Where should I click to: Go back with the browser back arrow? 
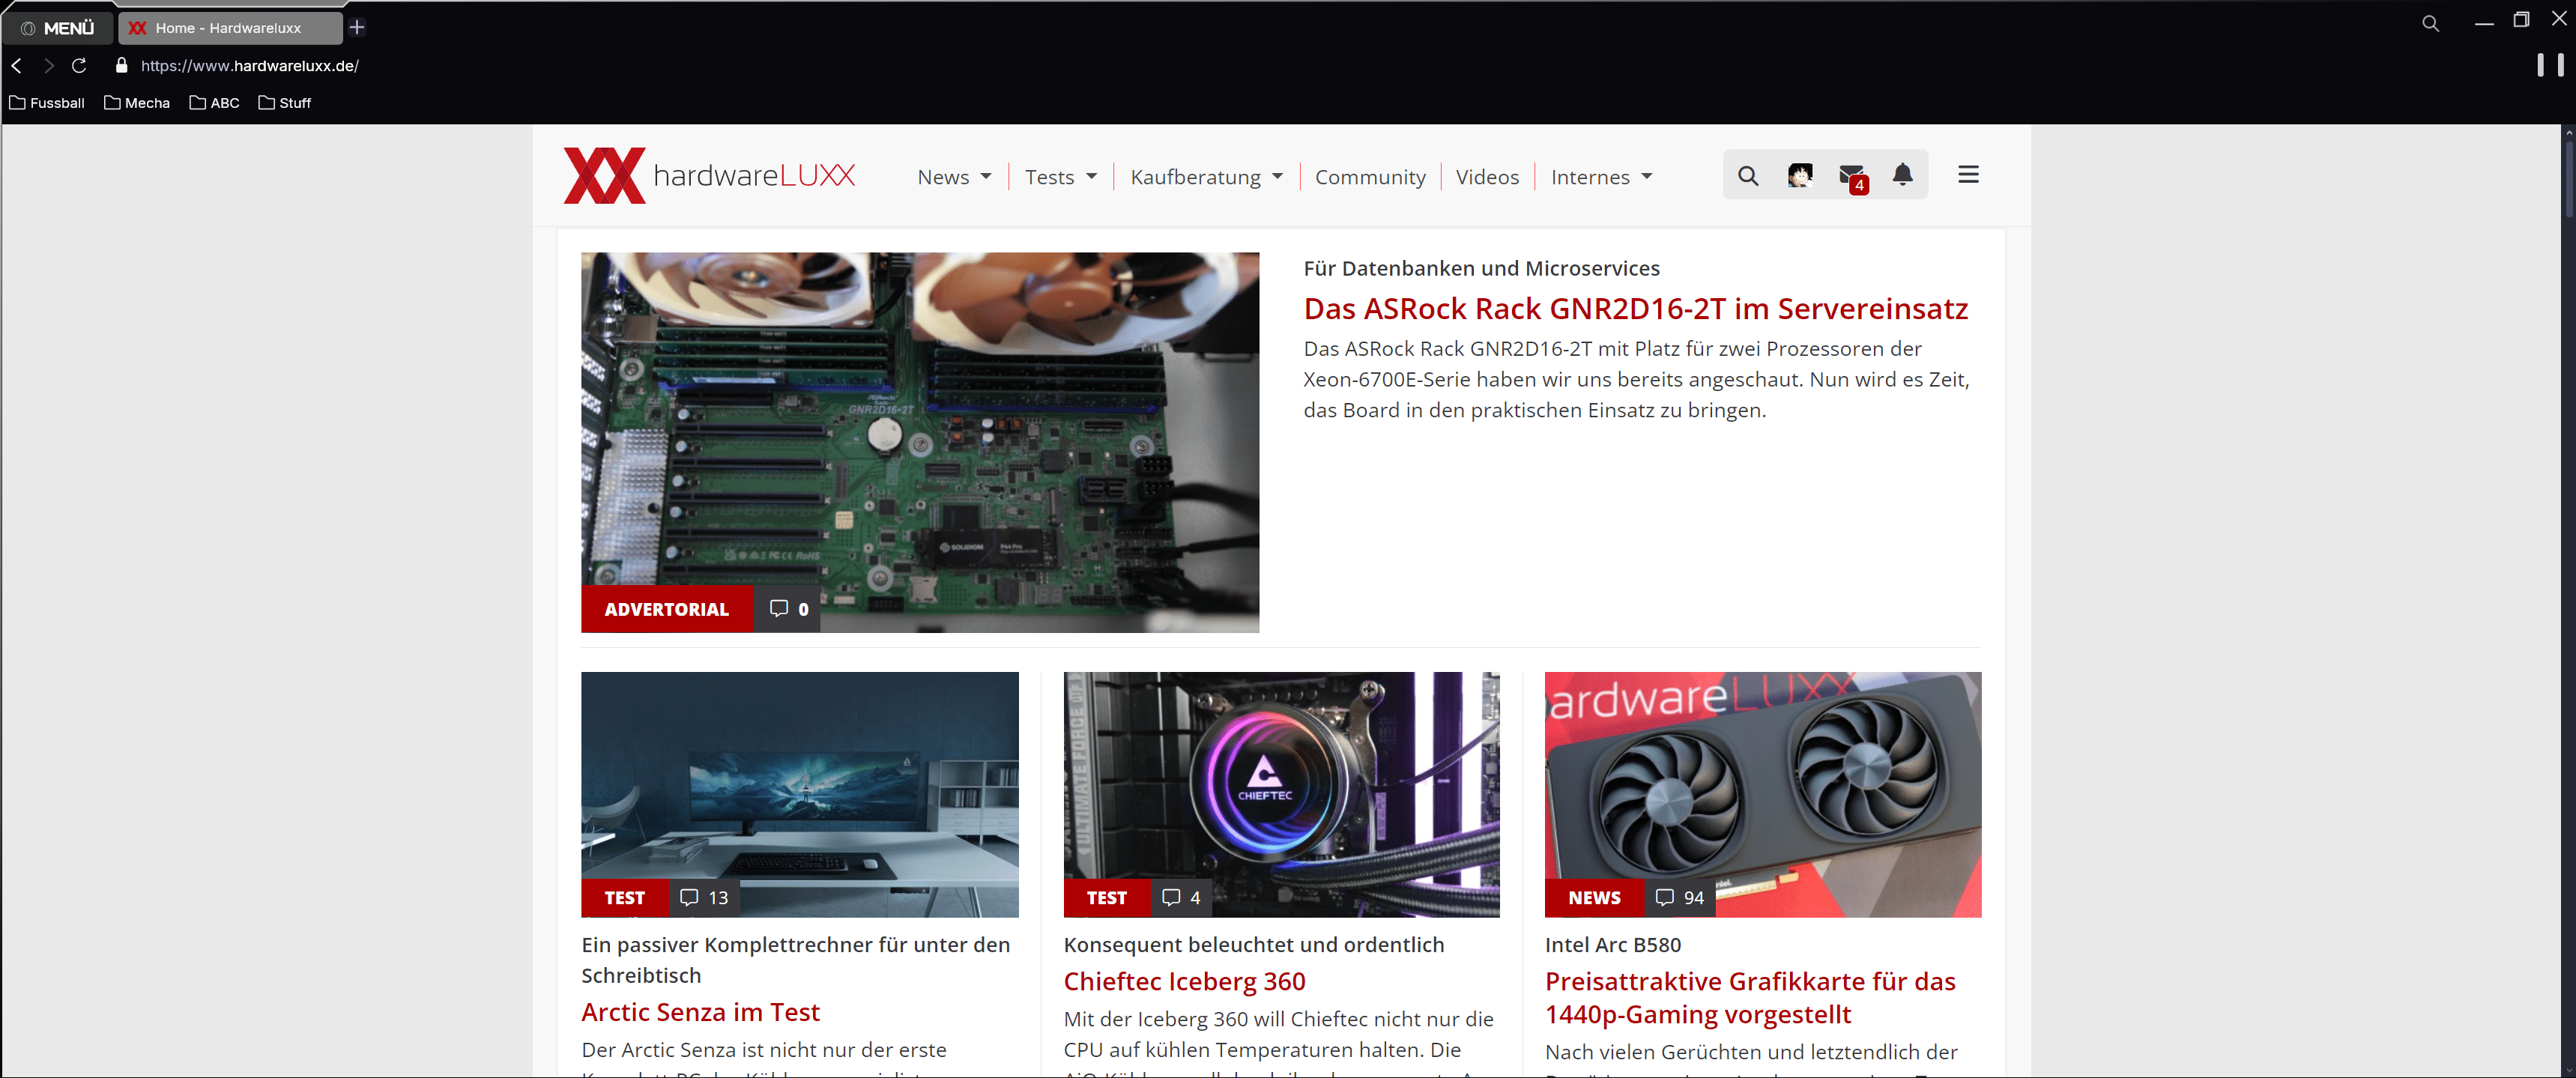(17, 66)
